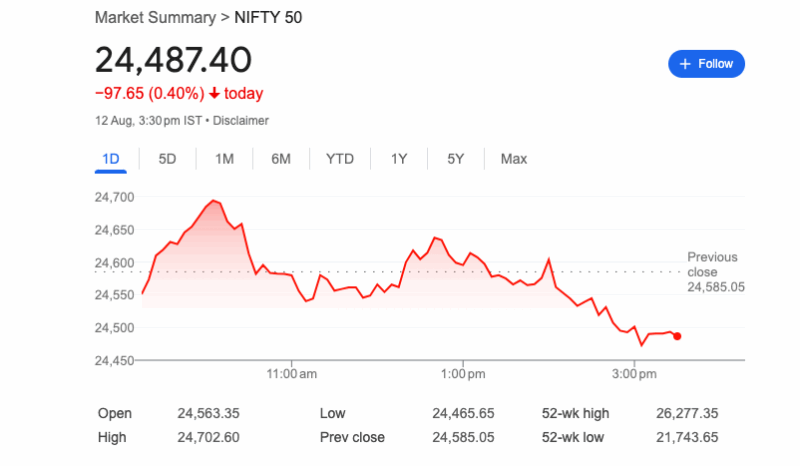Click the Previous close label on the chart
The height and width of the screenshot is (466, 800).
pos(712,264)
